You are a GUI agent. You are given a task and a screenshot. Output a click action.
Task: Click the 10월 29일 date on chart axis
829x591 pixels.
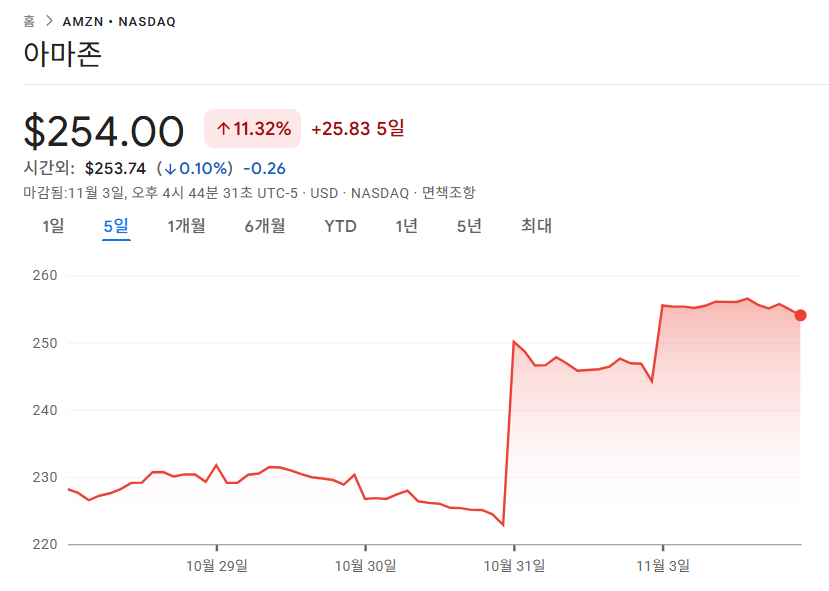tap(217, 566)
